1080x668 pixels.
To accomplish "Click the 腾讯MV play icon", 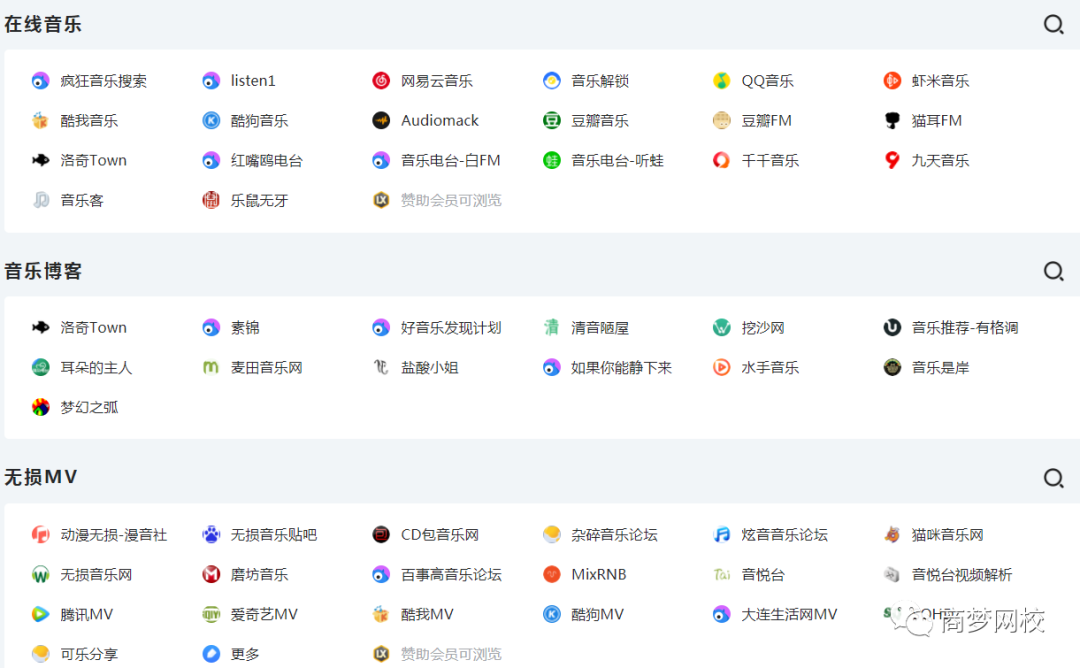I will pyautogui.click(x=41, y=614).
